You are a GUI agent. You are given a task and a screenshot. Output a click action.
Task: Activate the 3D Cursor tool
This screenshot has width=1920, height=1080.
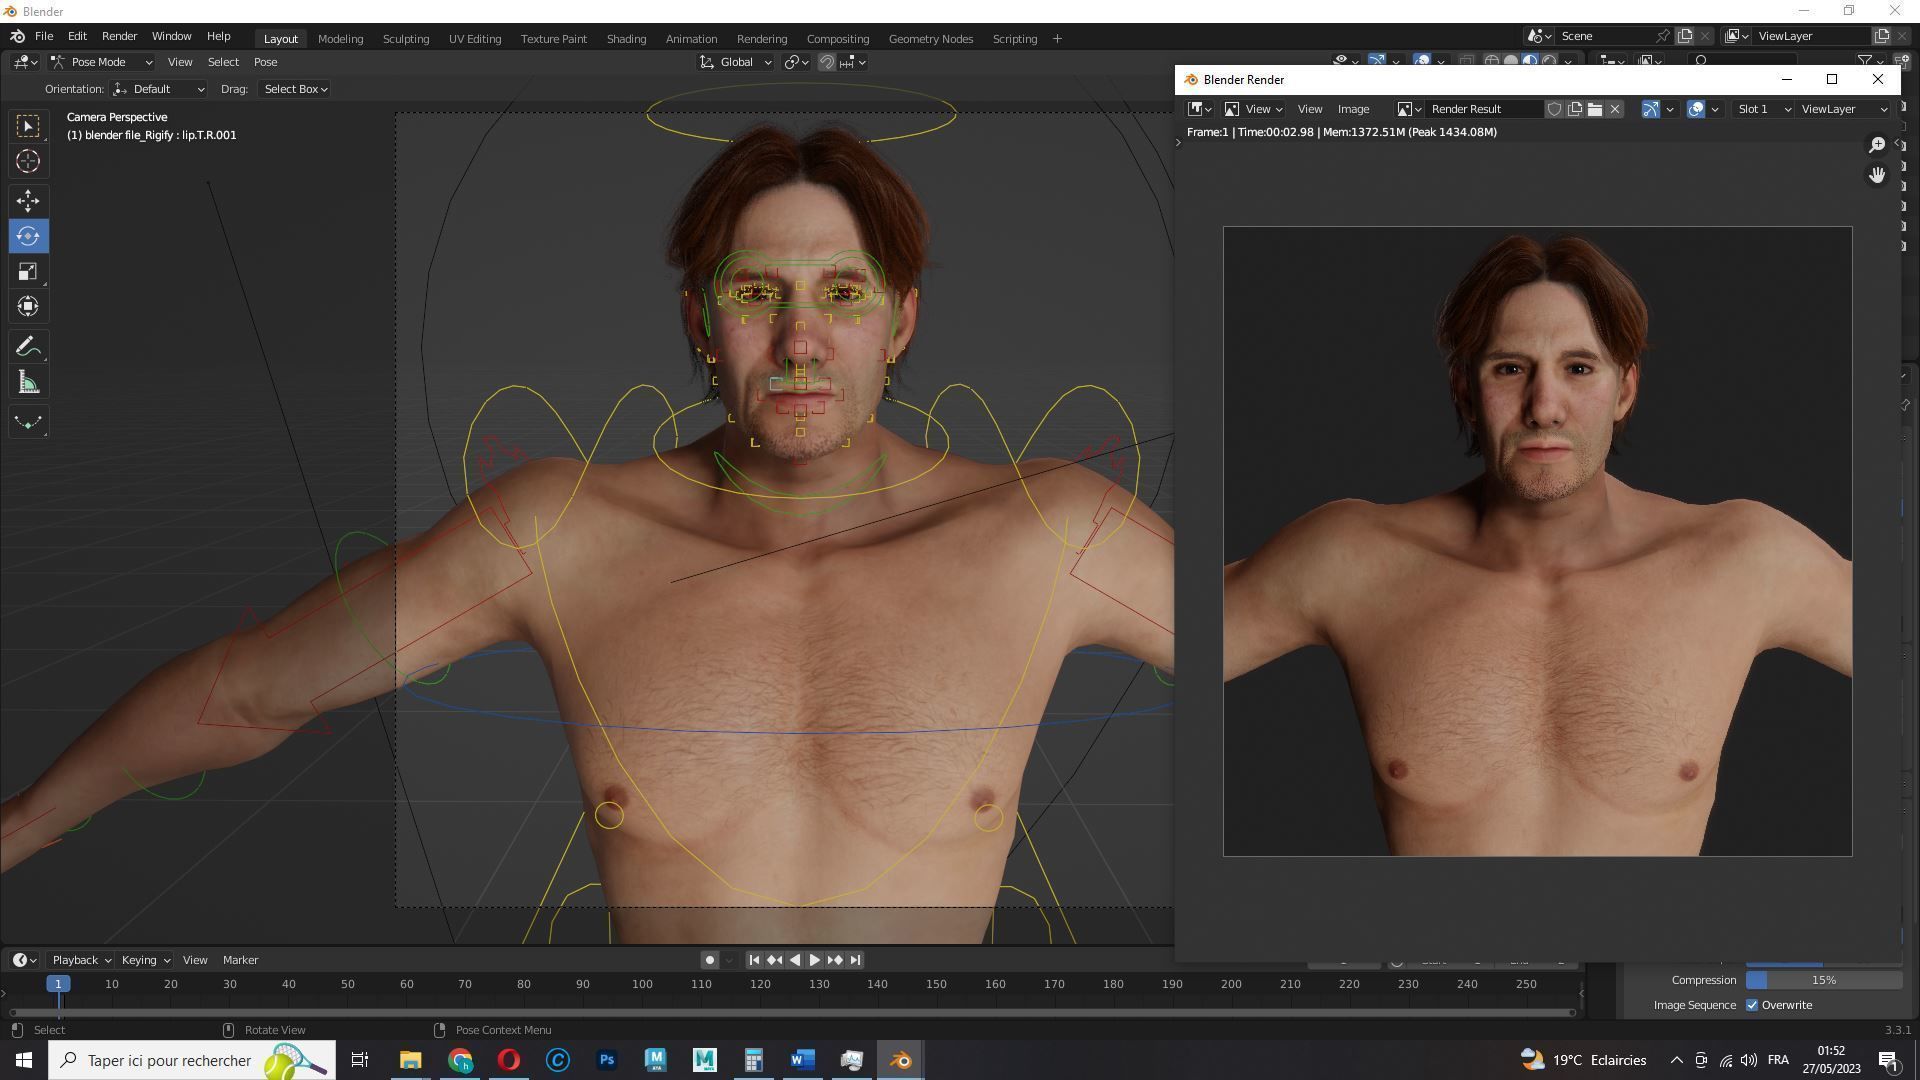tap(28, 161)
